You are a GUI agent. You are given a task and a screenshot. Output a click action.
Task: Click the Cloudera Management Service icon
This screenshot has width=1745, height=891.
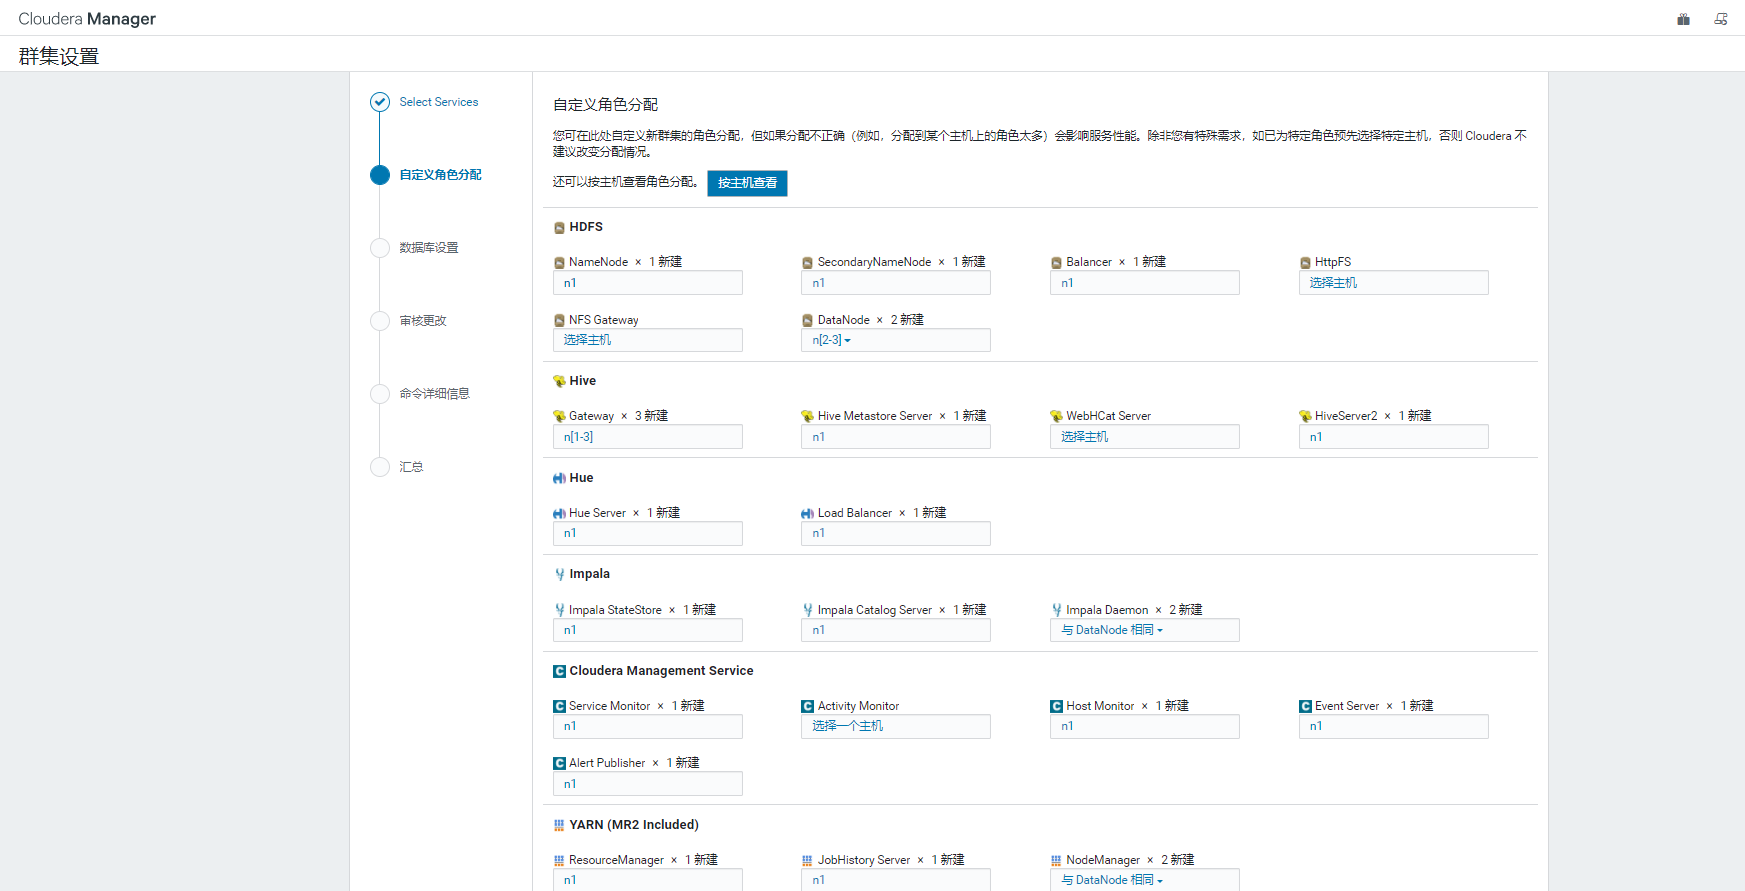(559, 671)
